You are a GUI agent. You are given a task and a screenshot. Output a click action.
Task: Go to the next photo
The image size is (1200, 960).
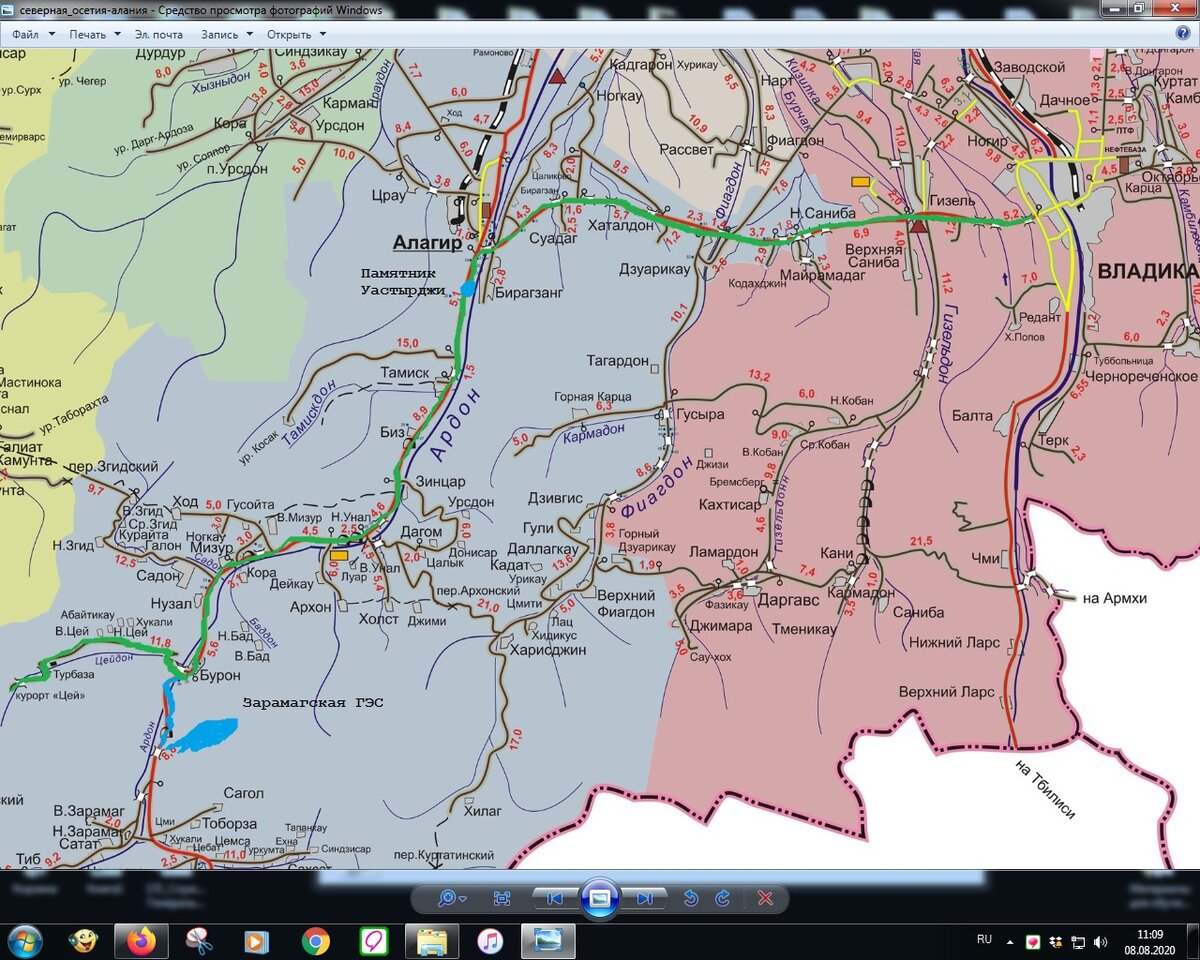645,898
